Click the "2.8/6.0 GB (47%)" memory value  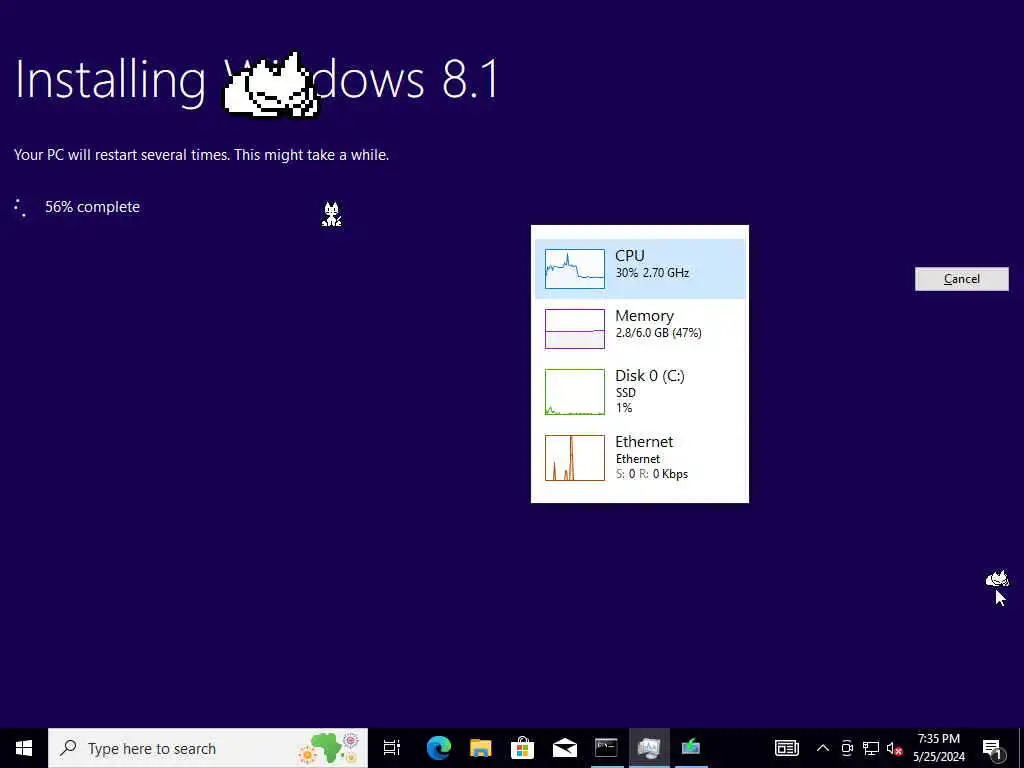pos(658,332)
